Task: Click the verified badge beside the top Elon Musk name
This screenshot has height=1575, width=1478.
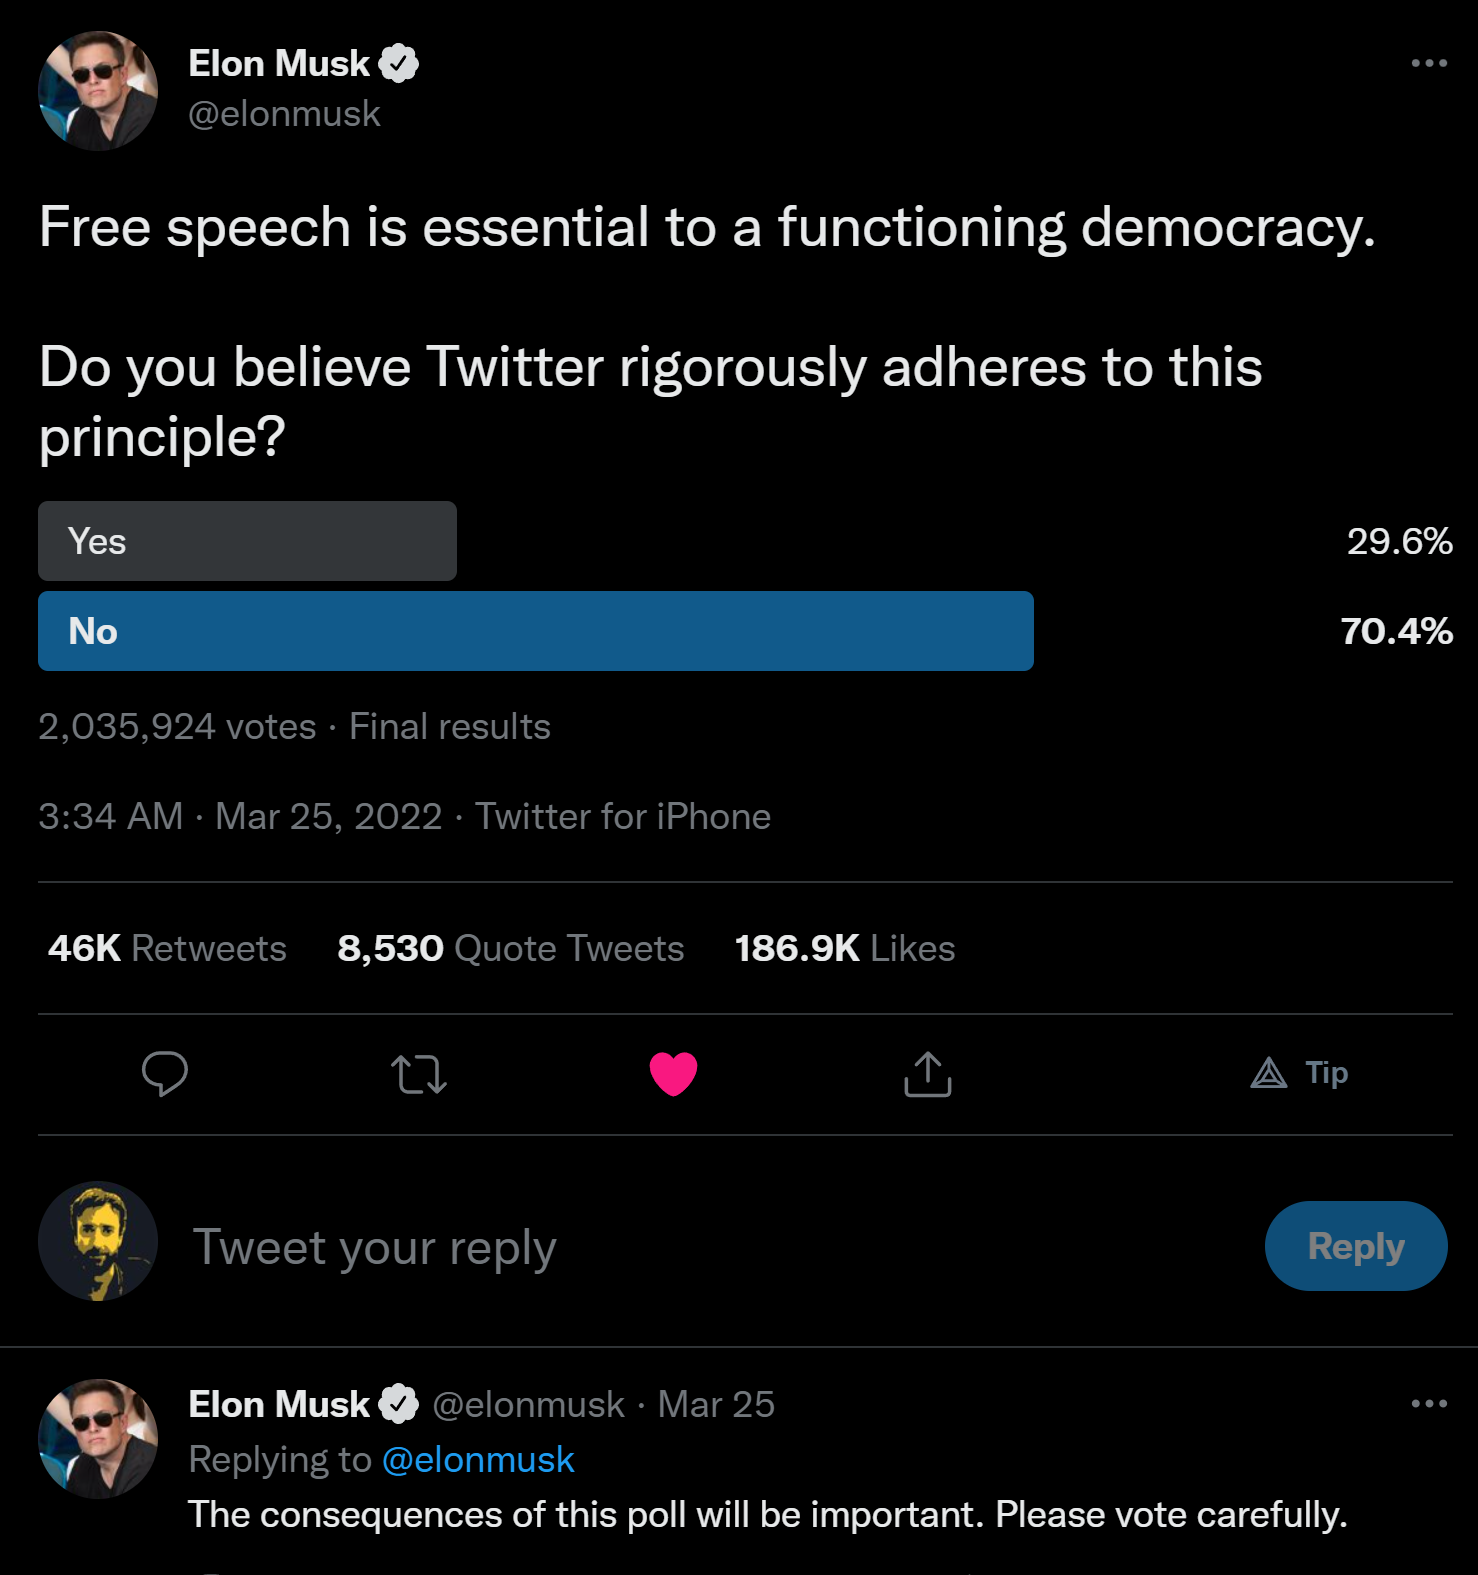Action: (399, 63)
